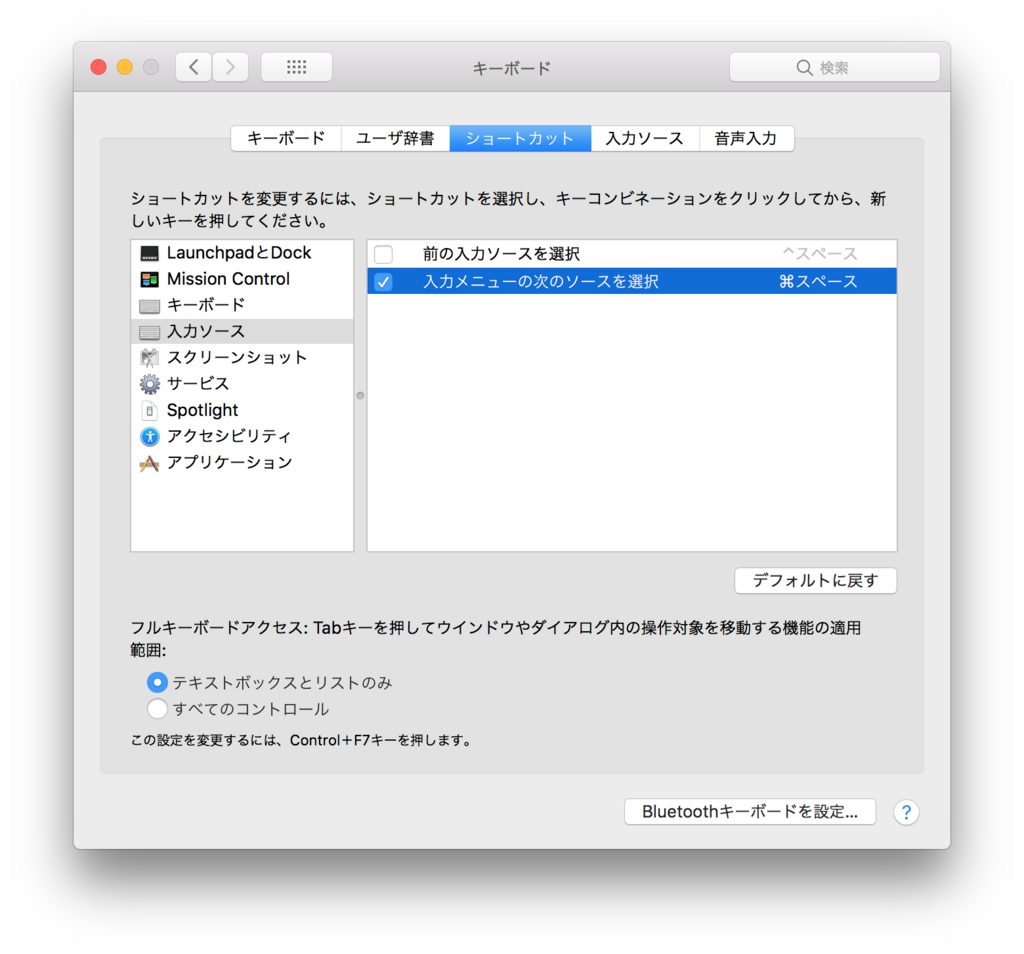Open Bluetoothキーボードを設定 dialog
This screenshot has width=1024, height=954.
[x=749, y=811]
